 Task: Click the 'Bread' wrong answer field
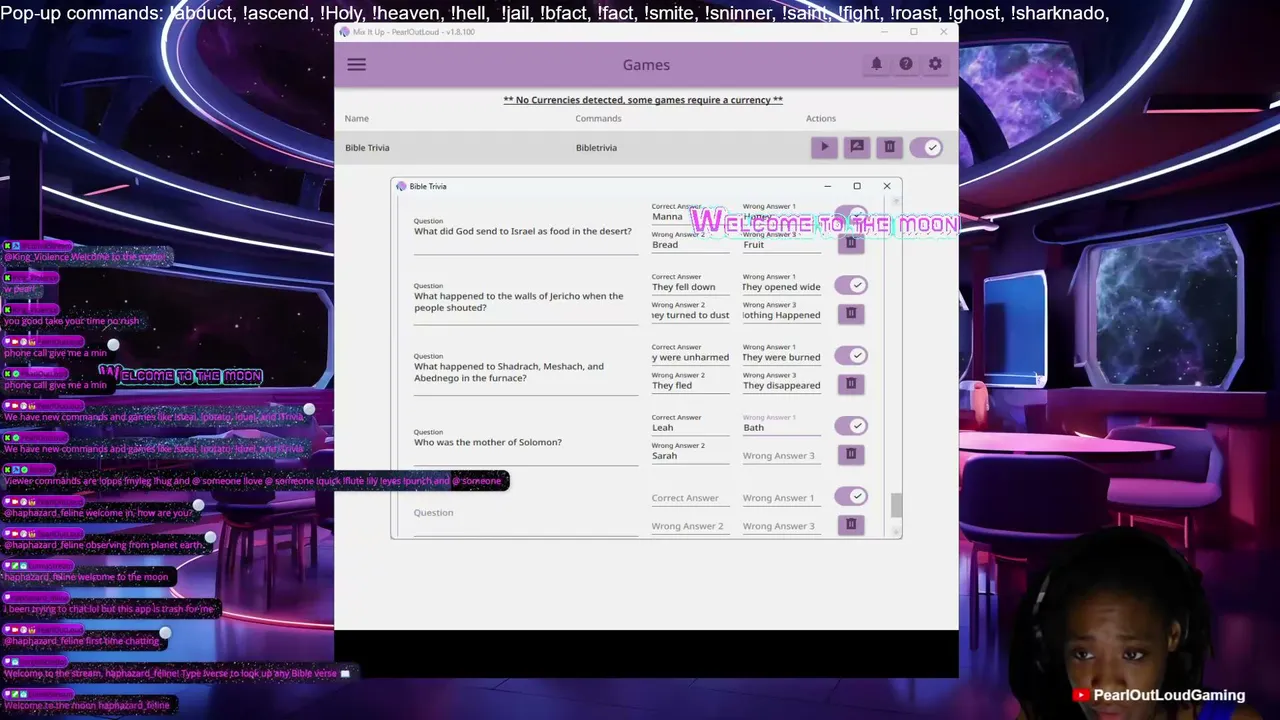click(x=690, y=242)
